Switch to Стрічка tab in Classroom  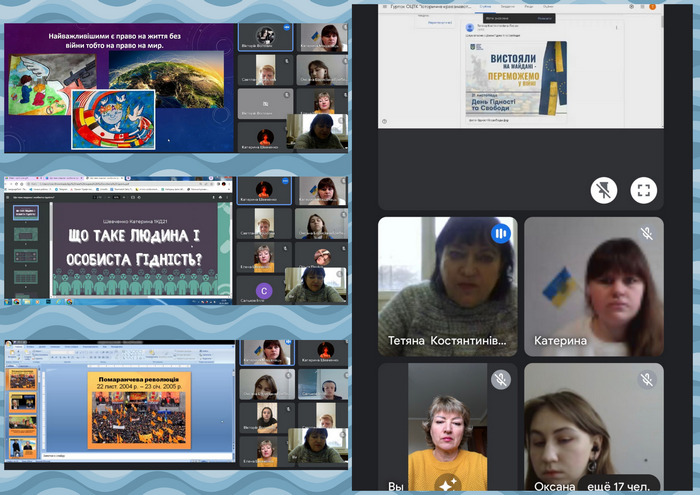click(x=485, y=7)
